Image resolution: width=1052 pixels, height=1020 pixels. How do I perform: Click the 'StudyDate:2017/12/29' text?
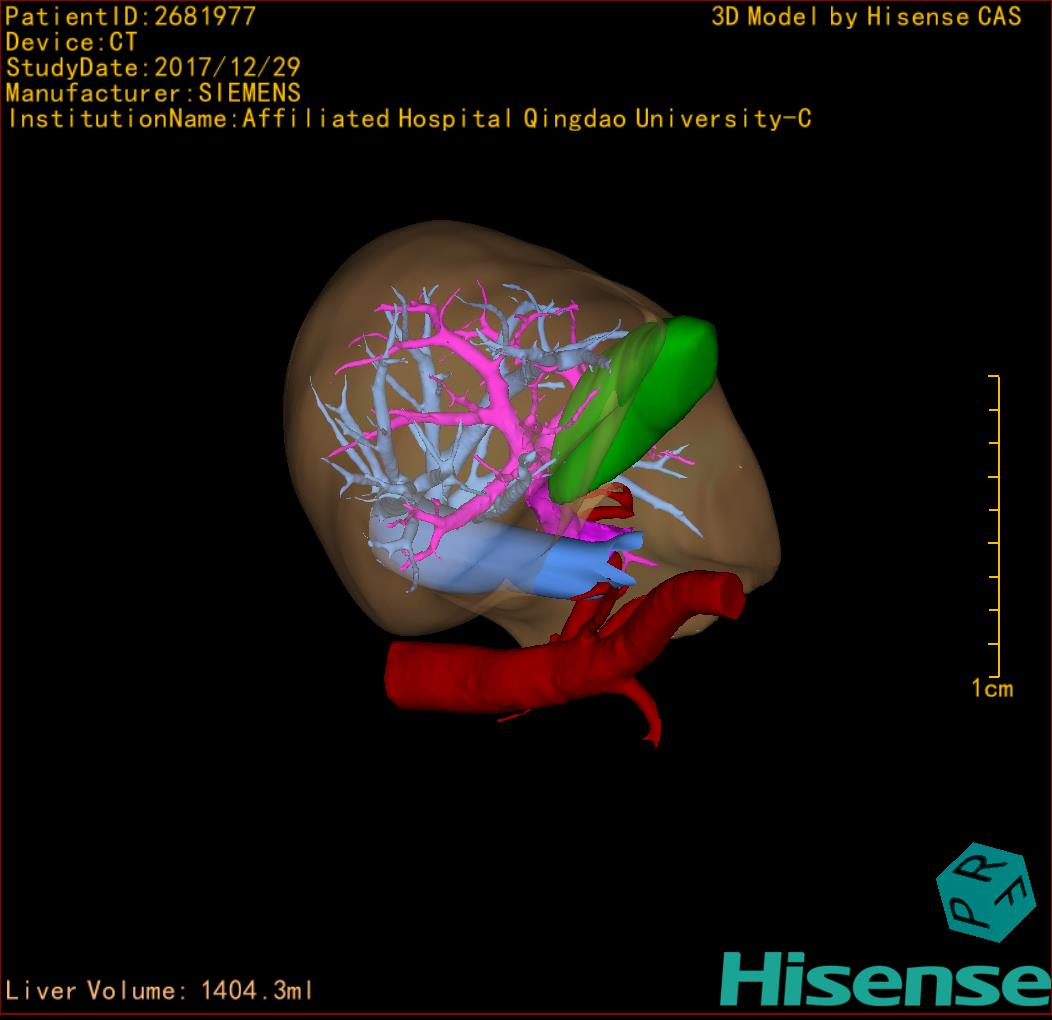[153, 67]
